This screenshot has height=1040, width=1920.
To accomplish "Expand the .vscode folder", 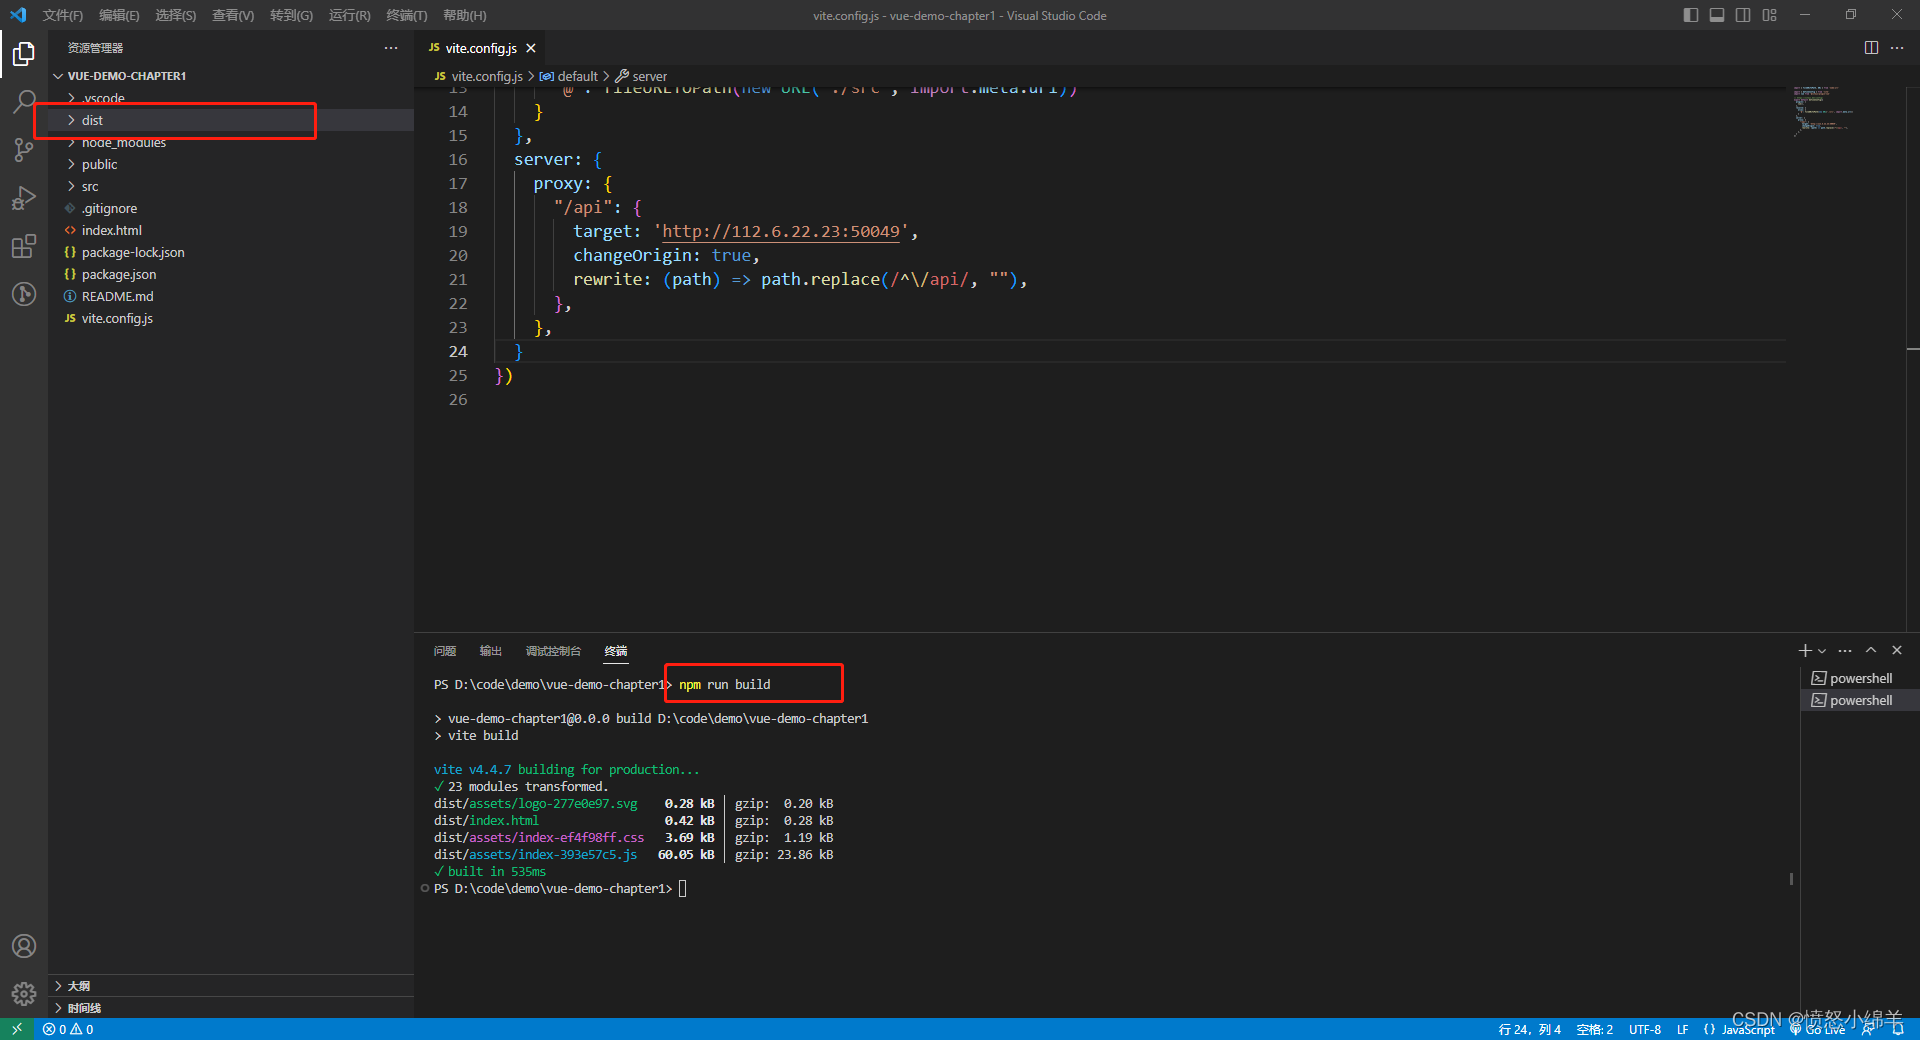I will point(231,98).
